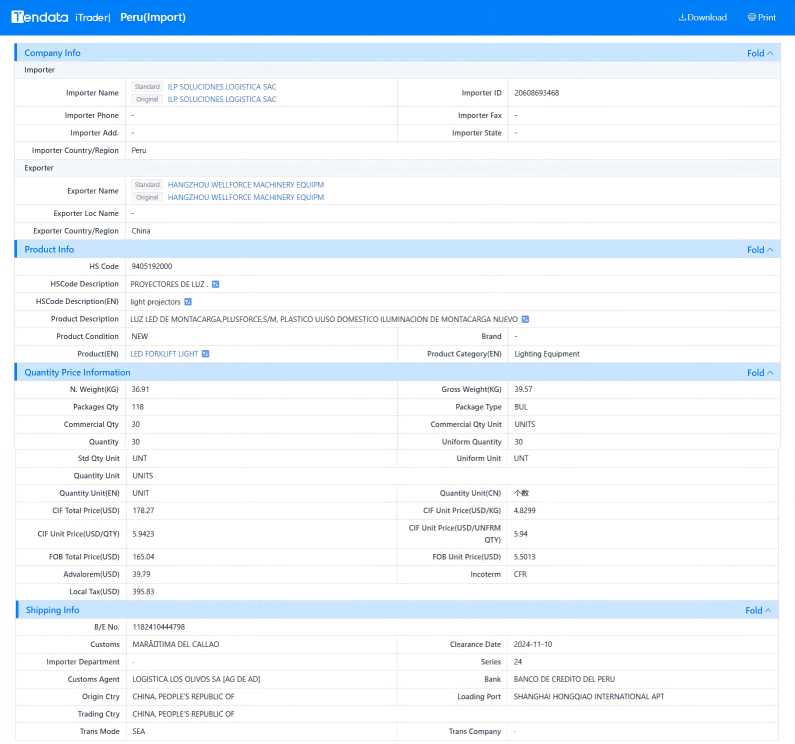Select Package Type value BUL

coord(521,407)
